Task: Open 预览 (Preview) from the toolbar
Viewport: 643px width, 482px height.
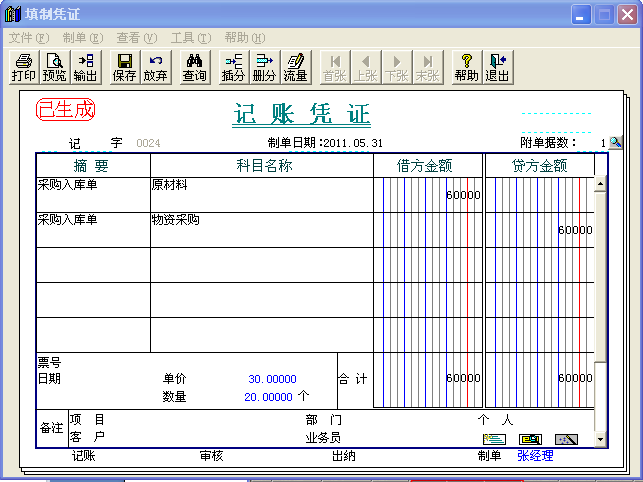Action: pyautogui.click(x=54, y=67)
